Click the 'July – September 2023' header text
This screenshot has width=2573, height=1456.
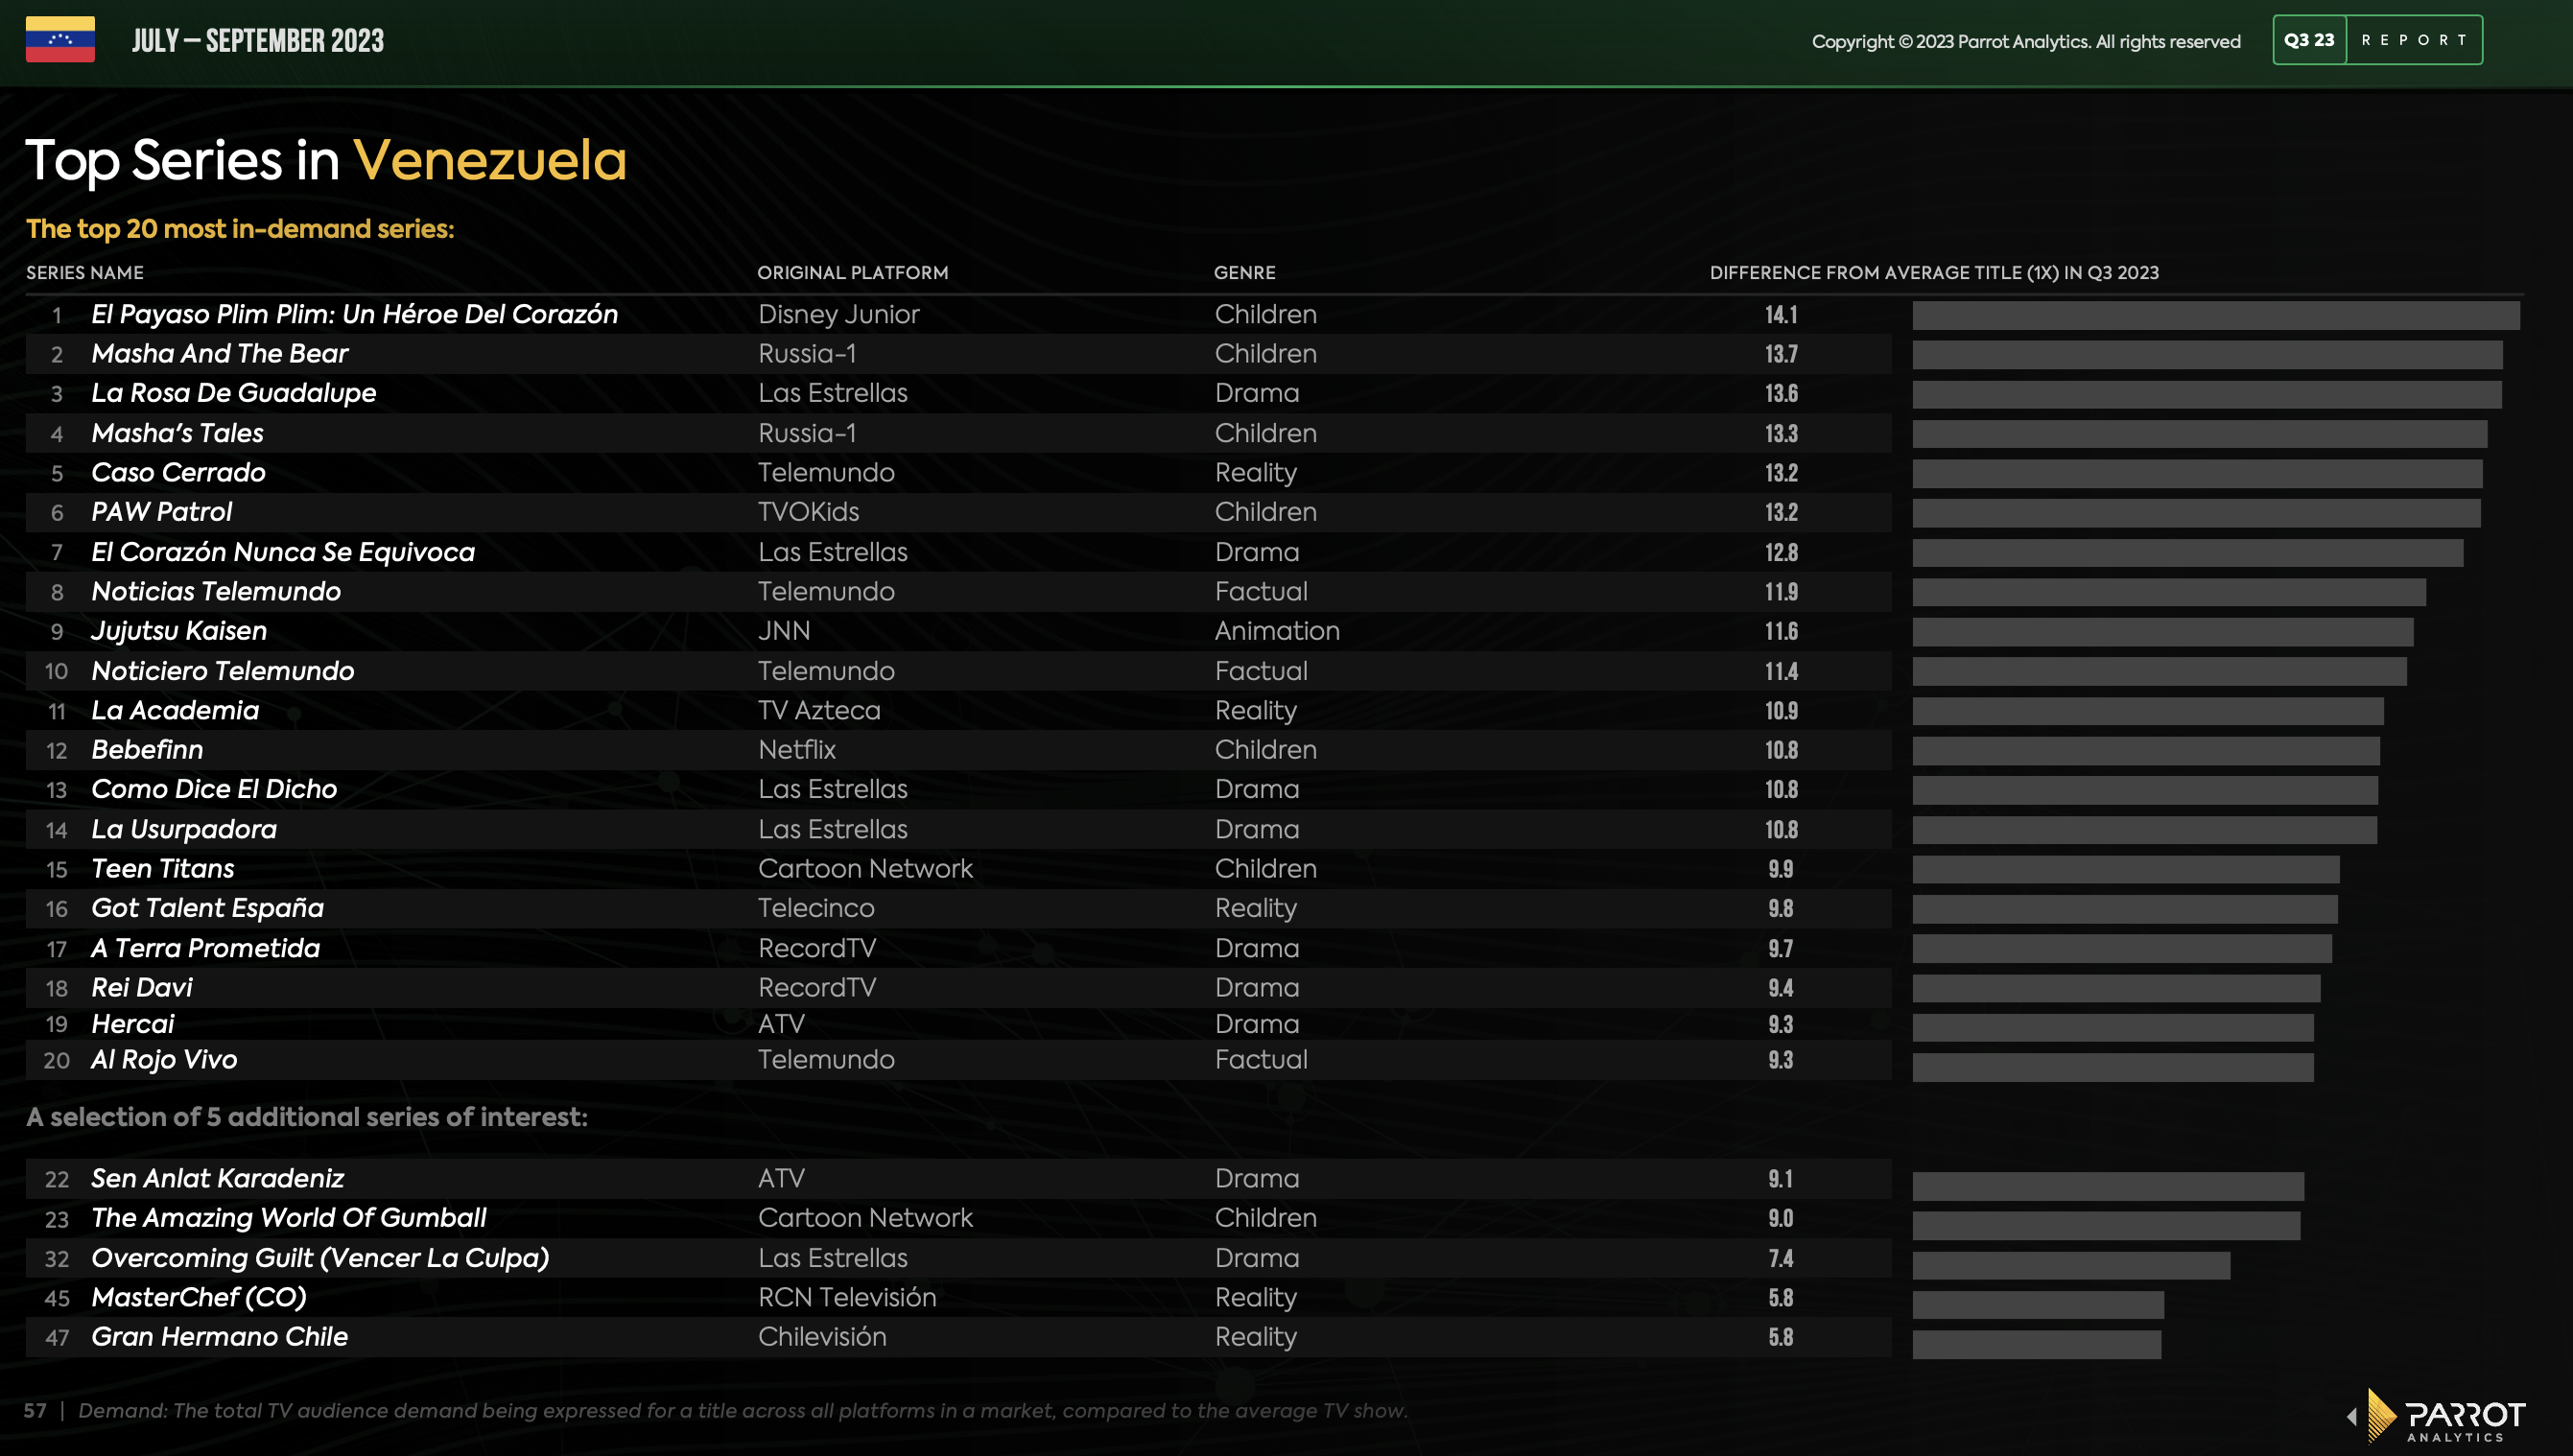coord(258,40)
